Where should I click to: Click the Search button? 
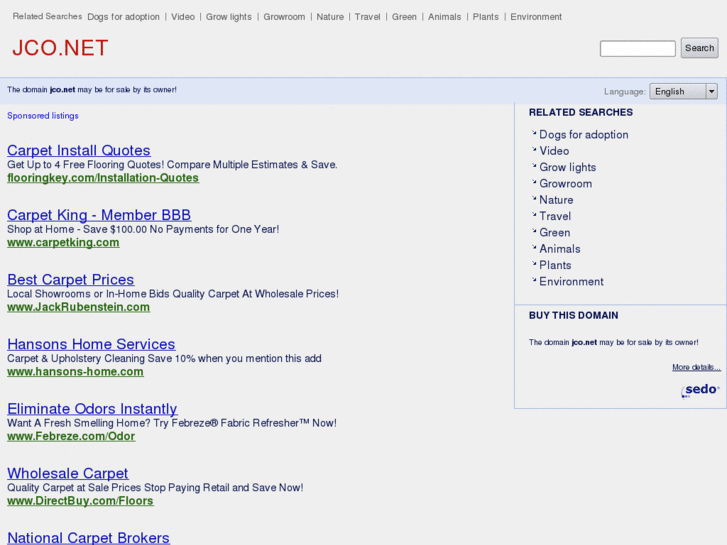click(699, 48)
